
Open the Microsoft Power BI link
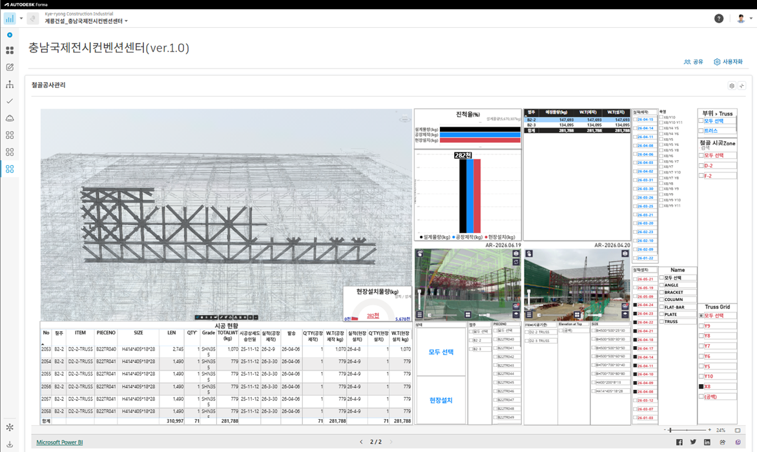coord(60,442)
